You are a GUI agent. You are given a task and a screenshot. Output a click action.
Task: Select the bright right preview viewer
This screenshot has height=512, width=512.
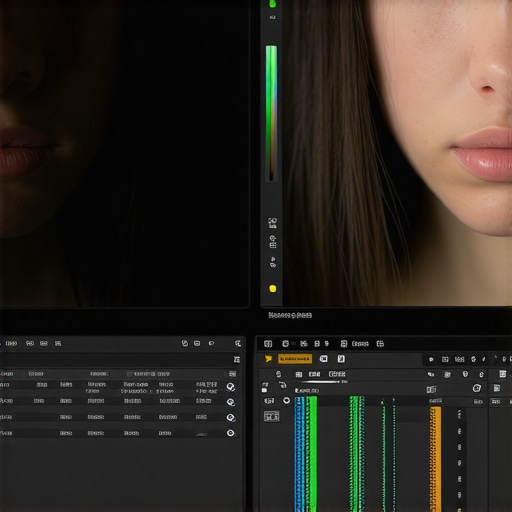(x=397, y=153)
